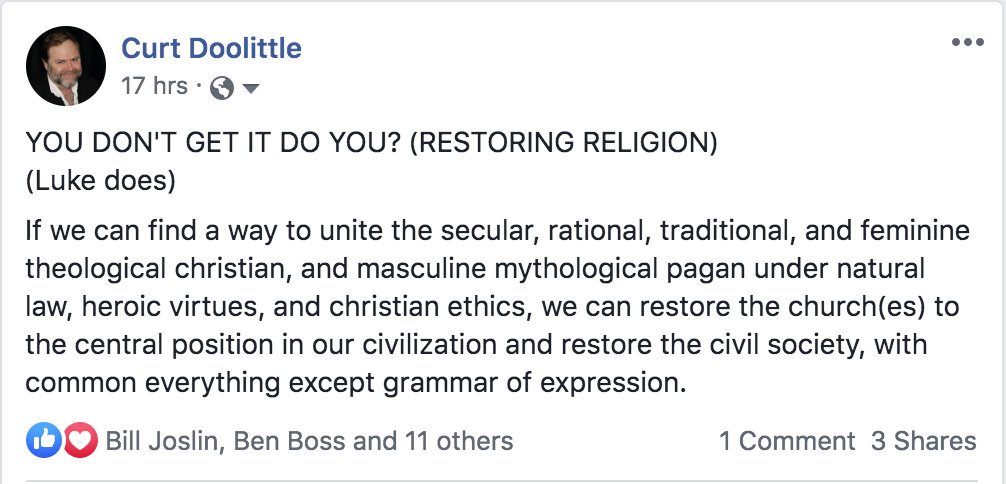Open Curt Doolittle's profile picture

tap(66, 66)
